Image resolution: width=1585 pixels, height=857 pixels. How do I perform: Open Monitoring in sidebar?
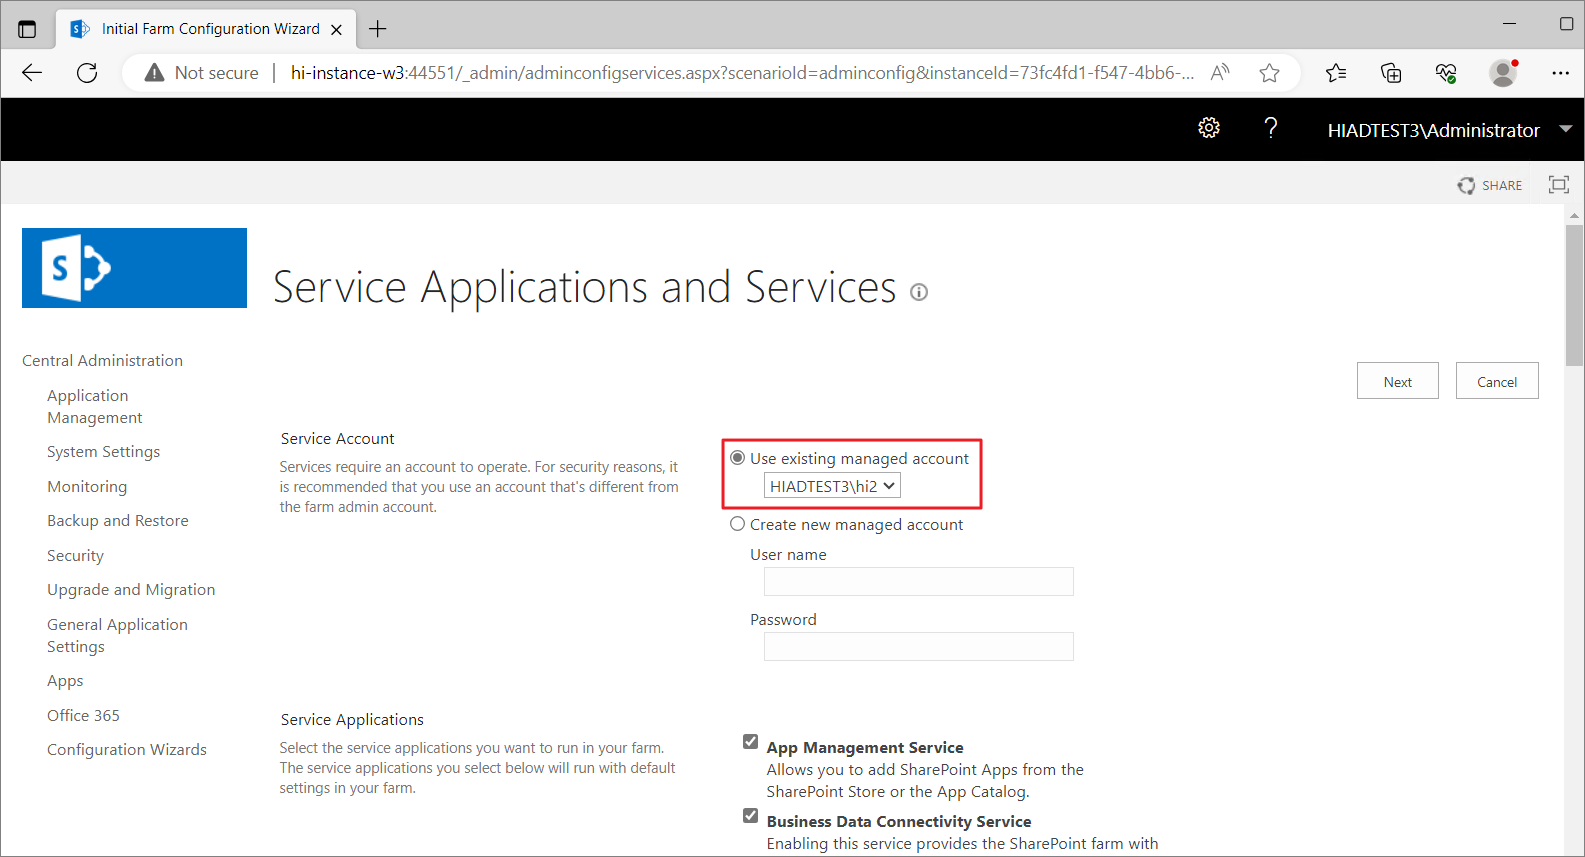coord(87,486)
